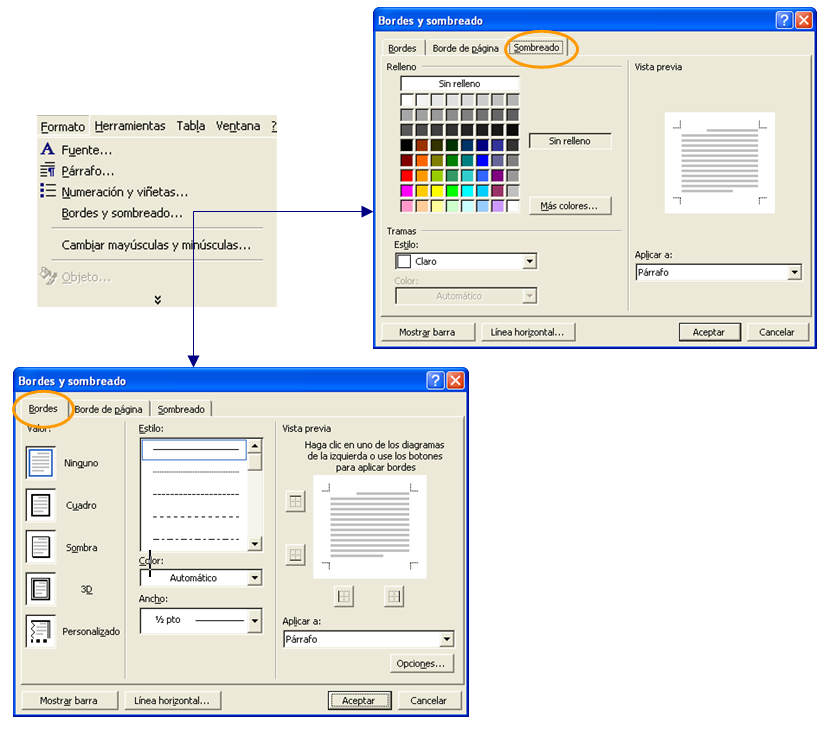The image size is (828, 736).
Task: Toggle the top border button beside preview
Action: [295, 502]
